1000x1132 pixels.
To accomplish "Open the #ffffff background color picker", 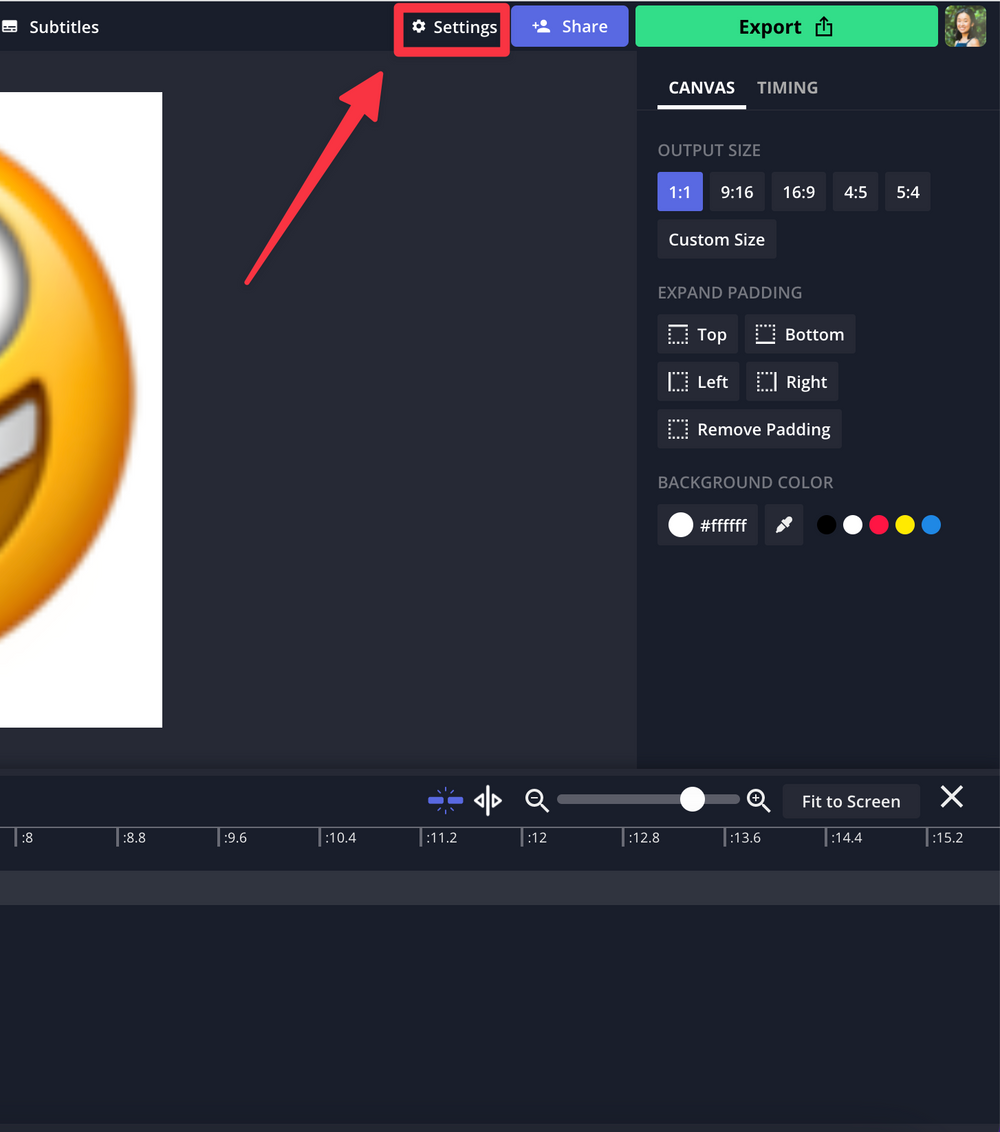I will tap(707, 525).
